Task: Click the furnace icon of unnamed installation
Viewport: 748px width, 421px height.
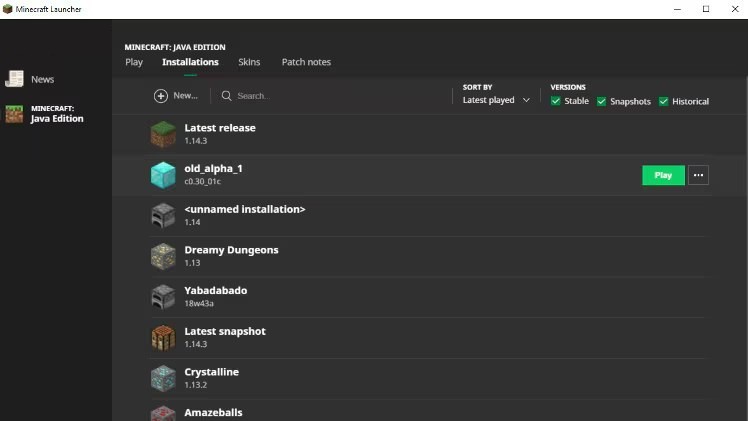Action: click(163, 216)
